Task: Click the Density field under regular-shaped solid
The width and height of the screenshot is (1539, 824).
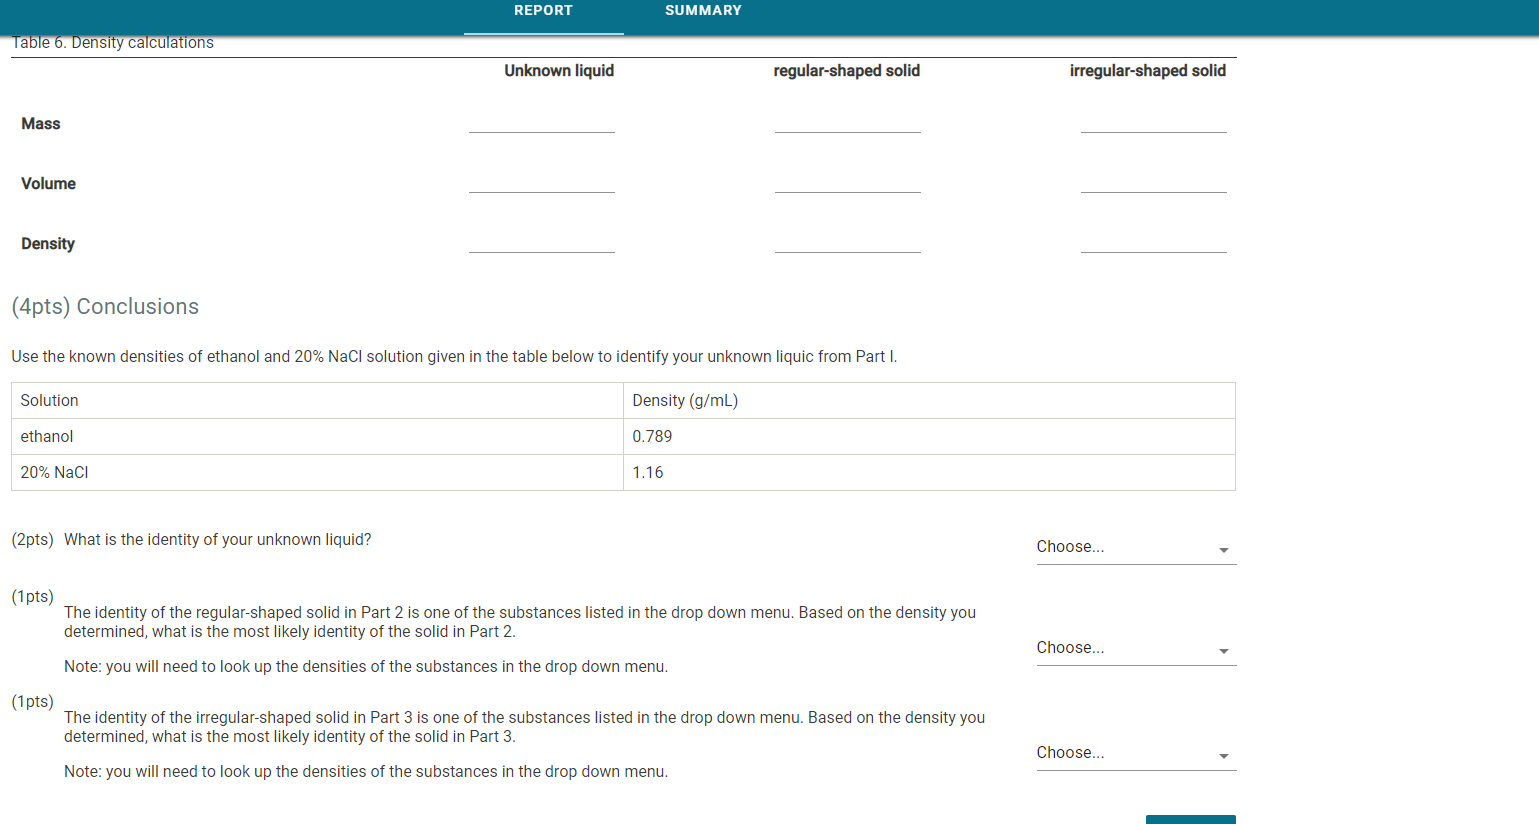Action: tap(847, 248)
